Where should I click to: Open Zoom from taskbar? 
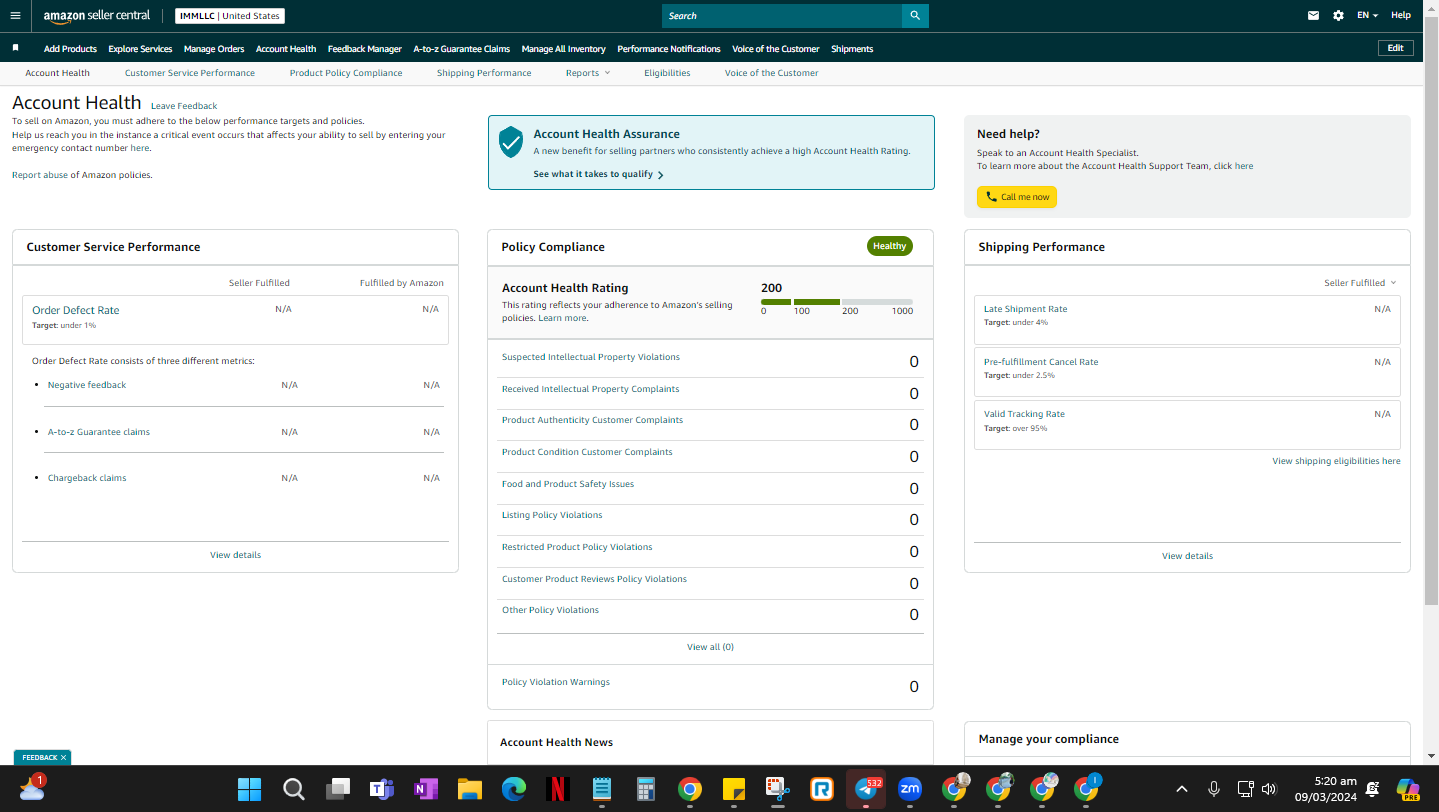click(x=909, y=789)
